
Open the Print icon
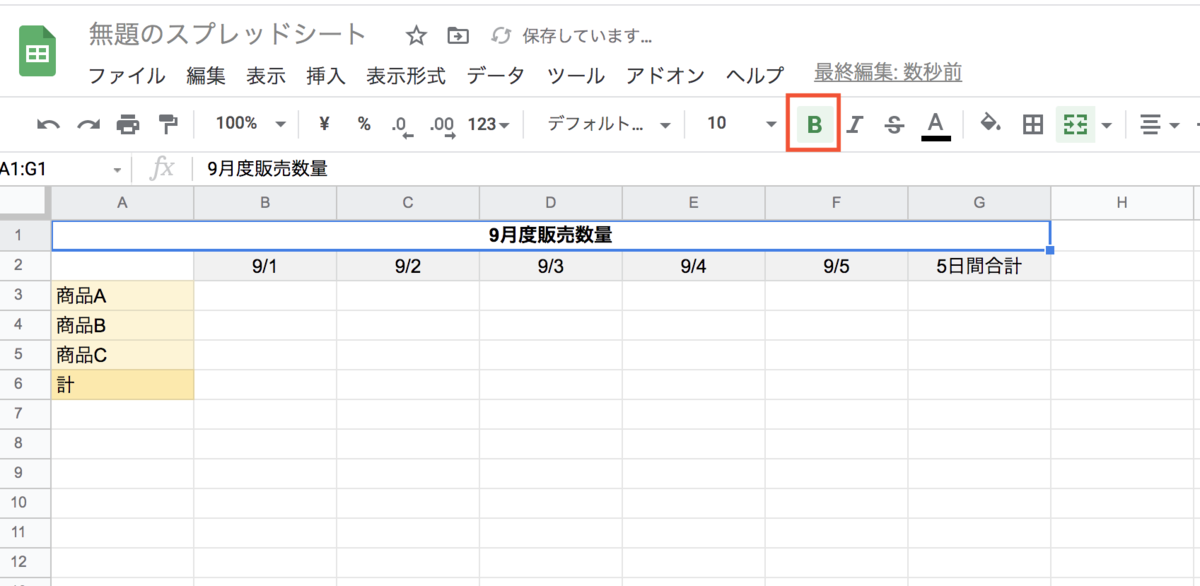point(128,124)
